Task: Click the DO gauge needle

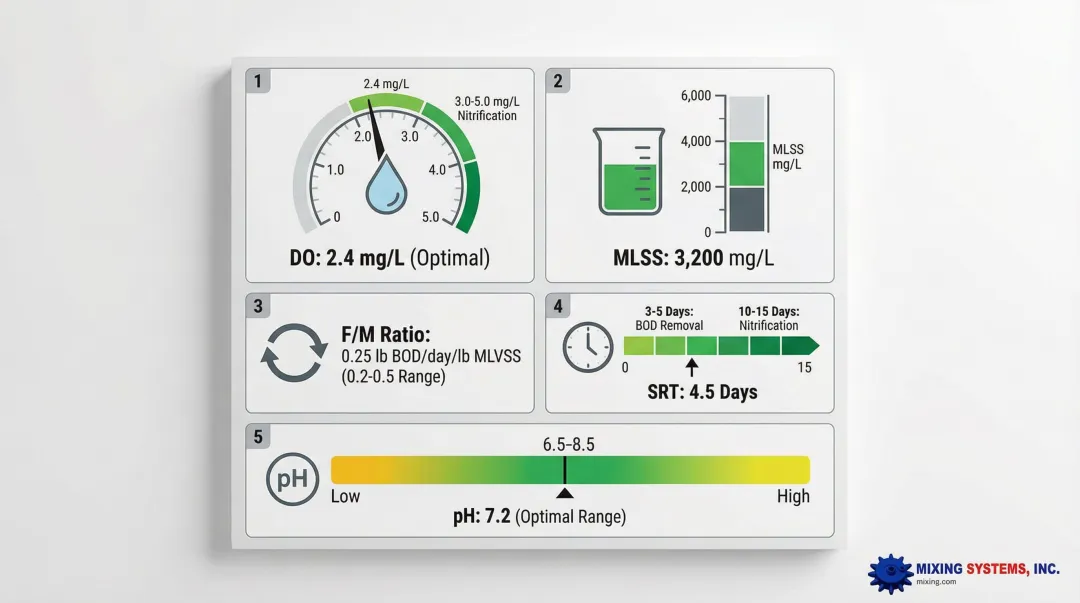Action: (x=376, y=130)
